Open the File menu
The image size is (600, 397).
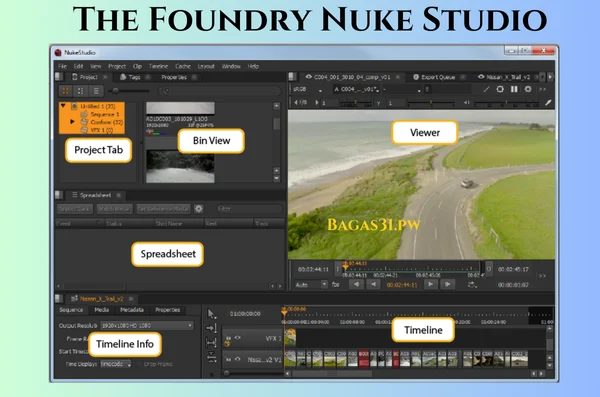pos(62,66)
